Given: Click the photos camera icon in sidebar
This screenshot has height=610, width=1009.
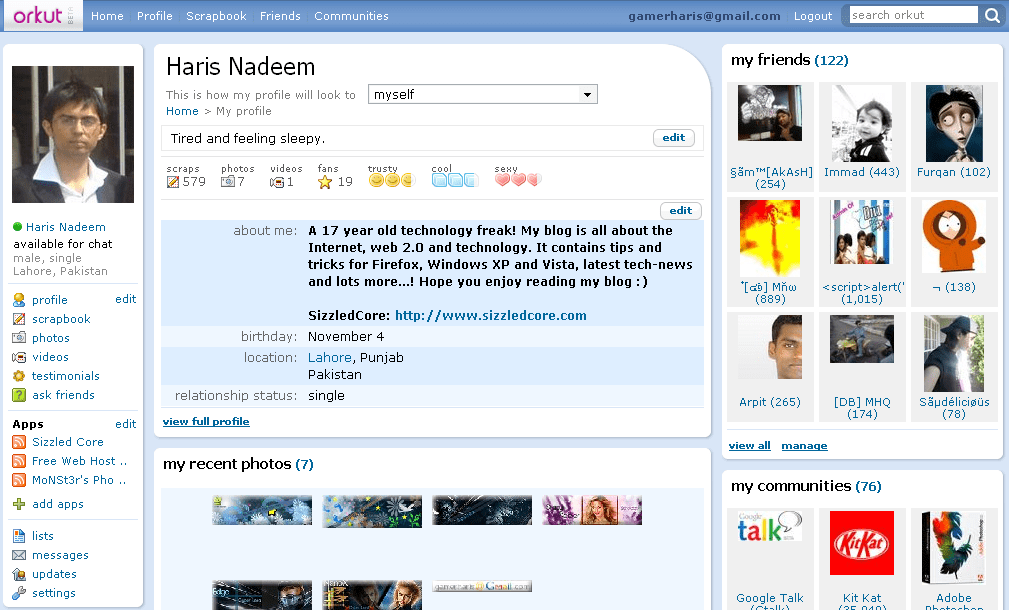Looking at the screenshot, I should (x=19, y=338).
